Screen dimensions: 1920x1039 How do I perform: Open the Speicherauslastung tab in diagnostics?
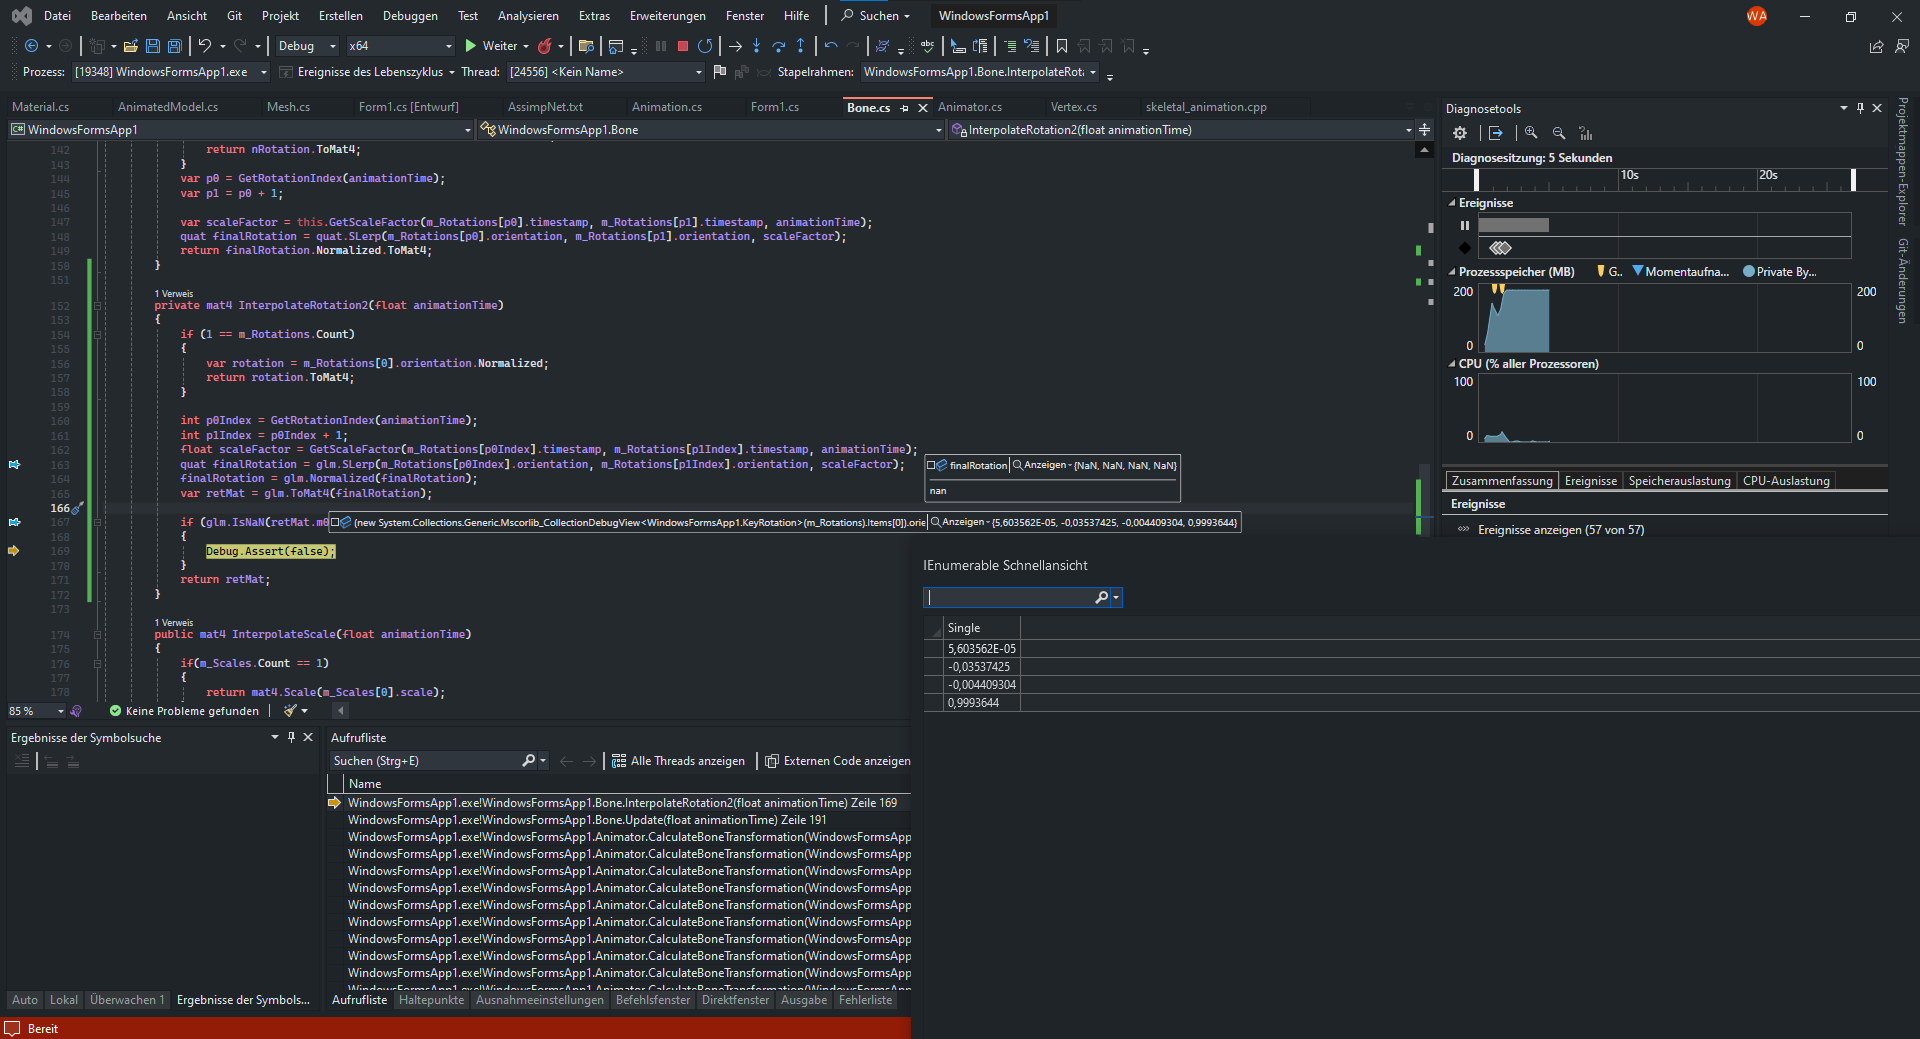(1679, 481)
